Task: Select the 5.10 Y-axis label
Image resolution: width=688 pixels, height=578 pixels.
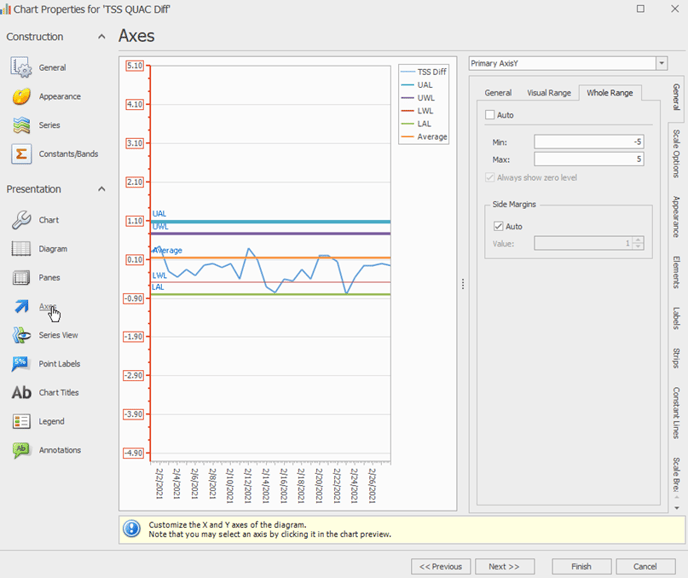Action: (x=135, y=66)
